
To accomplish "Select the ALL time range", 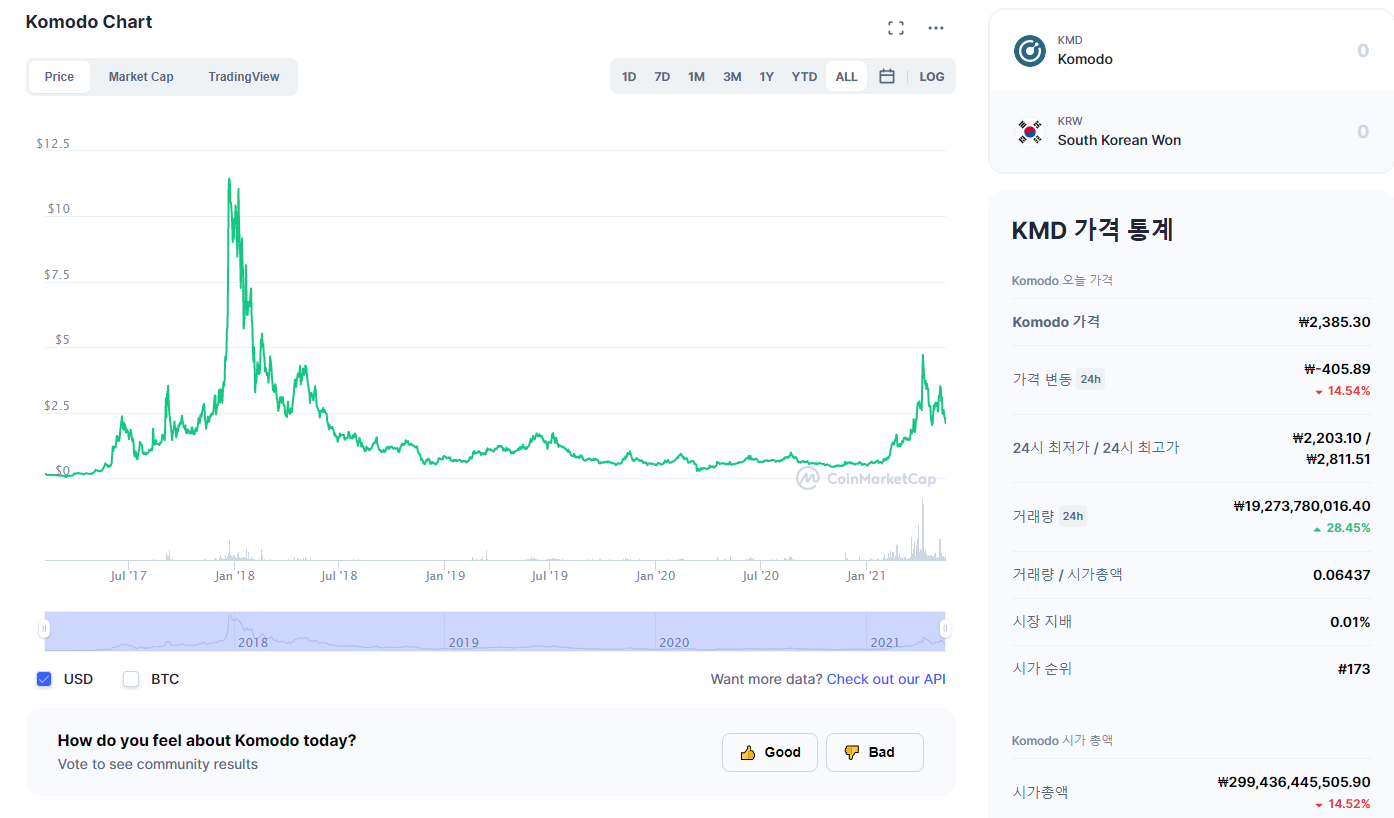I will click(846, 77).
